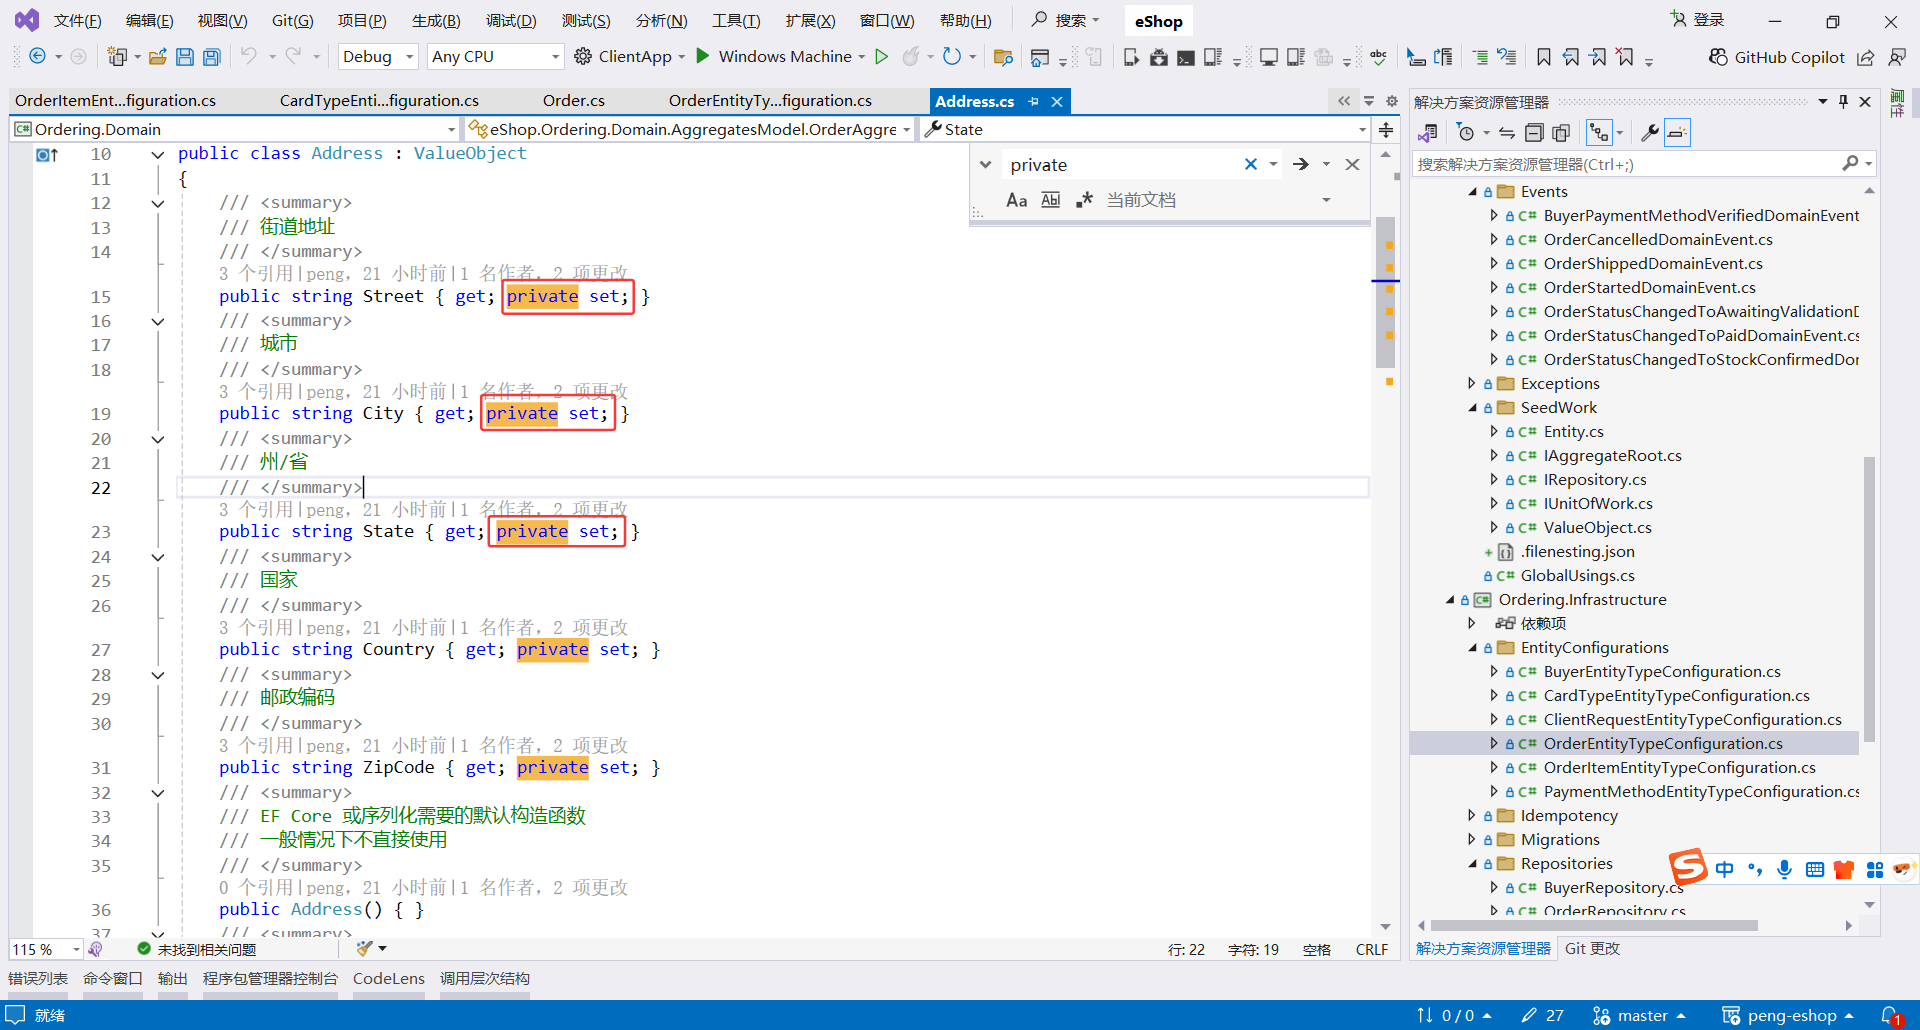The height and width of the screenshot is (1030, 1920).
Task: Toggle regular expression search in find box
Action: point(1084,200)
